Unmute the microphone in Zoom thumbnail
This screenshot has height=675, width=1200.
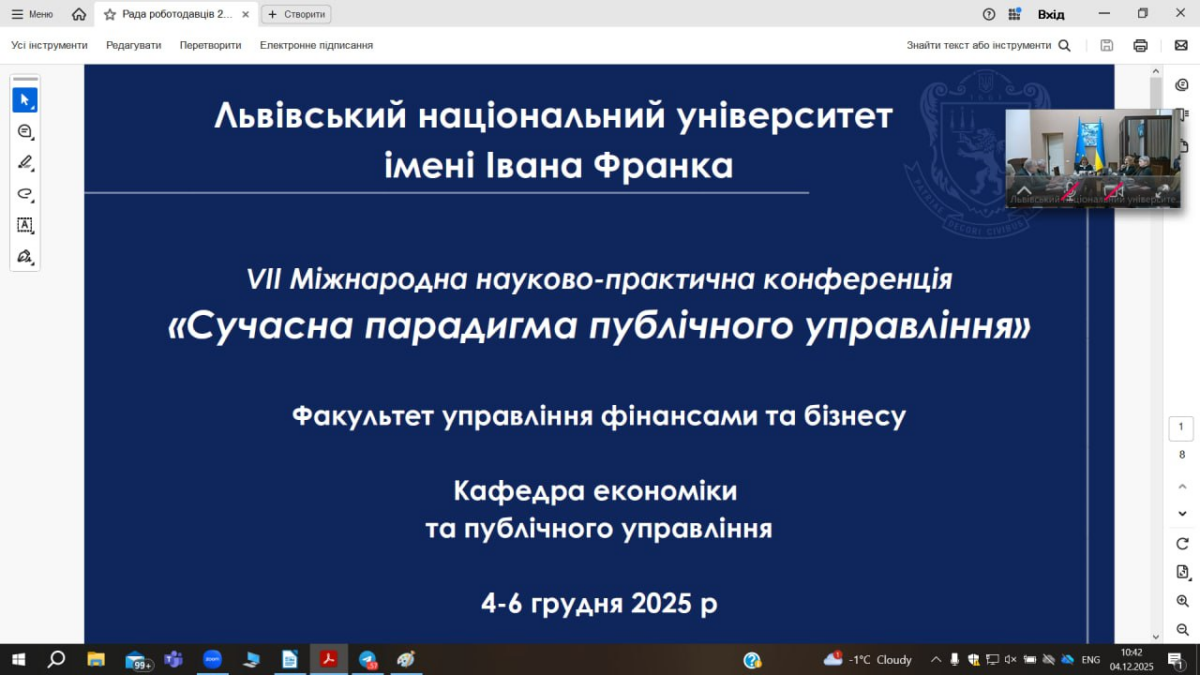[1070, 190]
